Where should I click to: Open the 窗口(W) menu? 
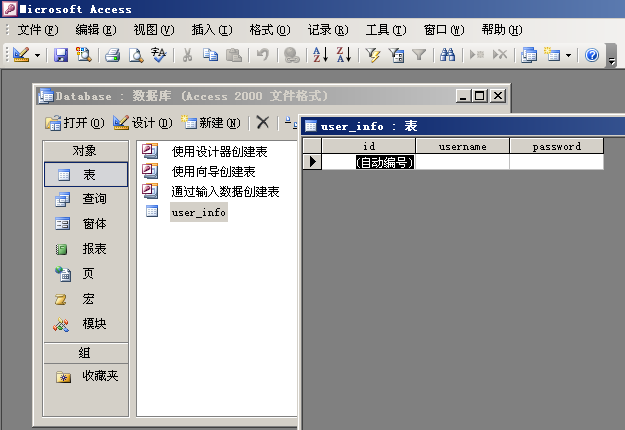[x=444, y=30]
